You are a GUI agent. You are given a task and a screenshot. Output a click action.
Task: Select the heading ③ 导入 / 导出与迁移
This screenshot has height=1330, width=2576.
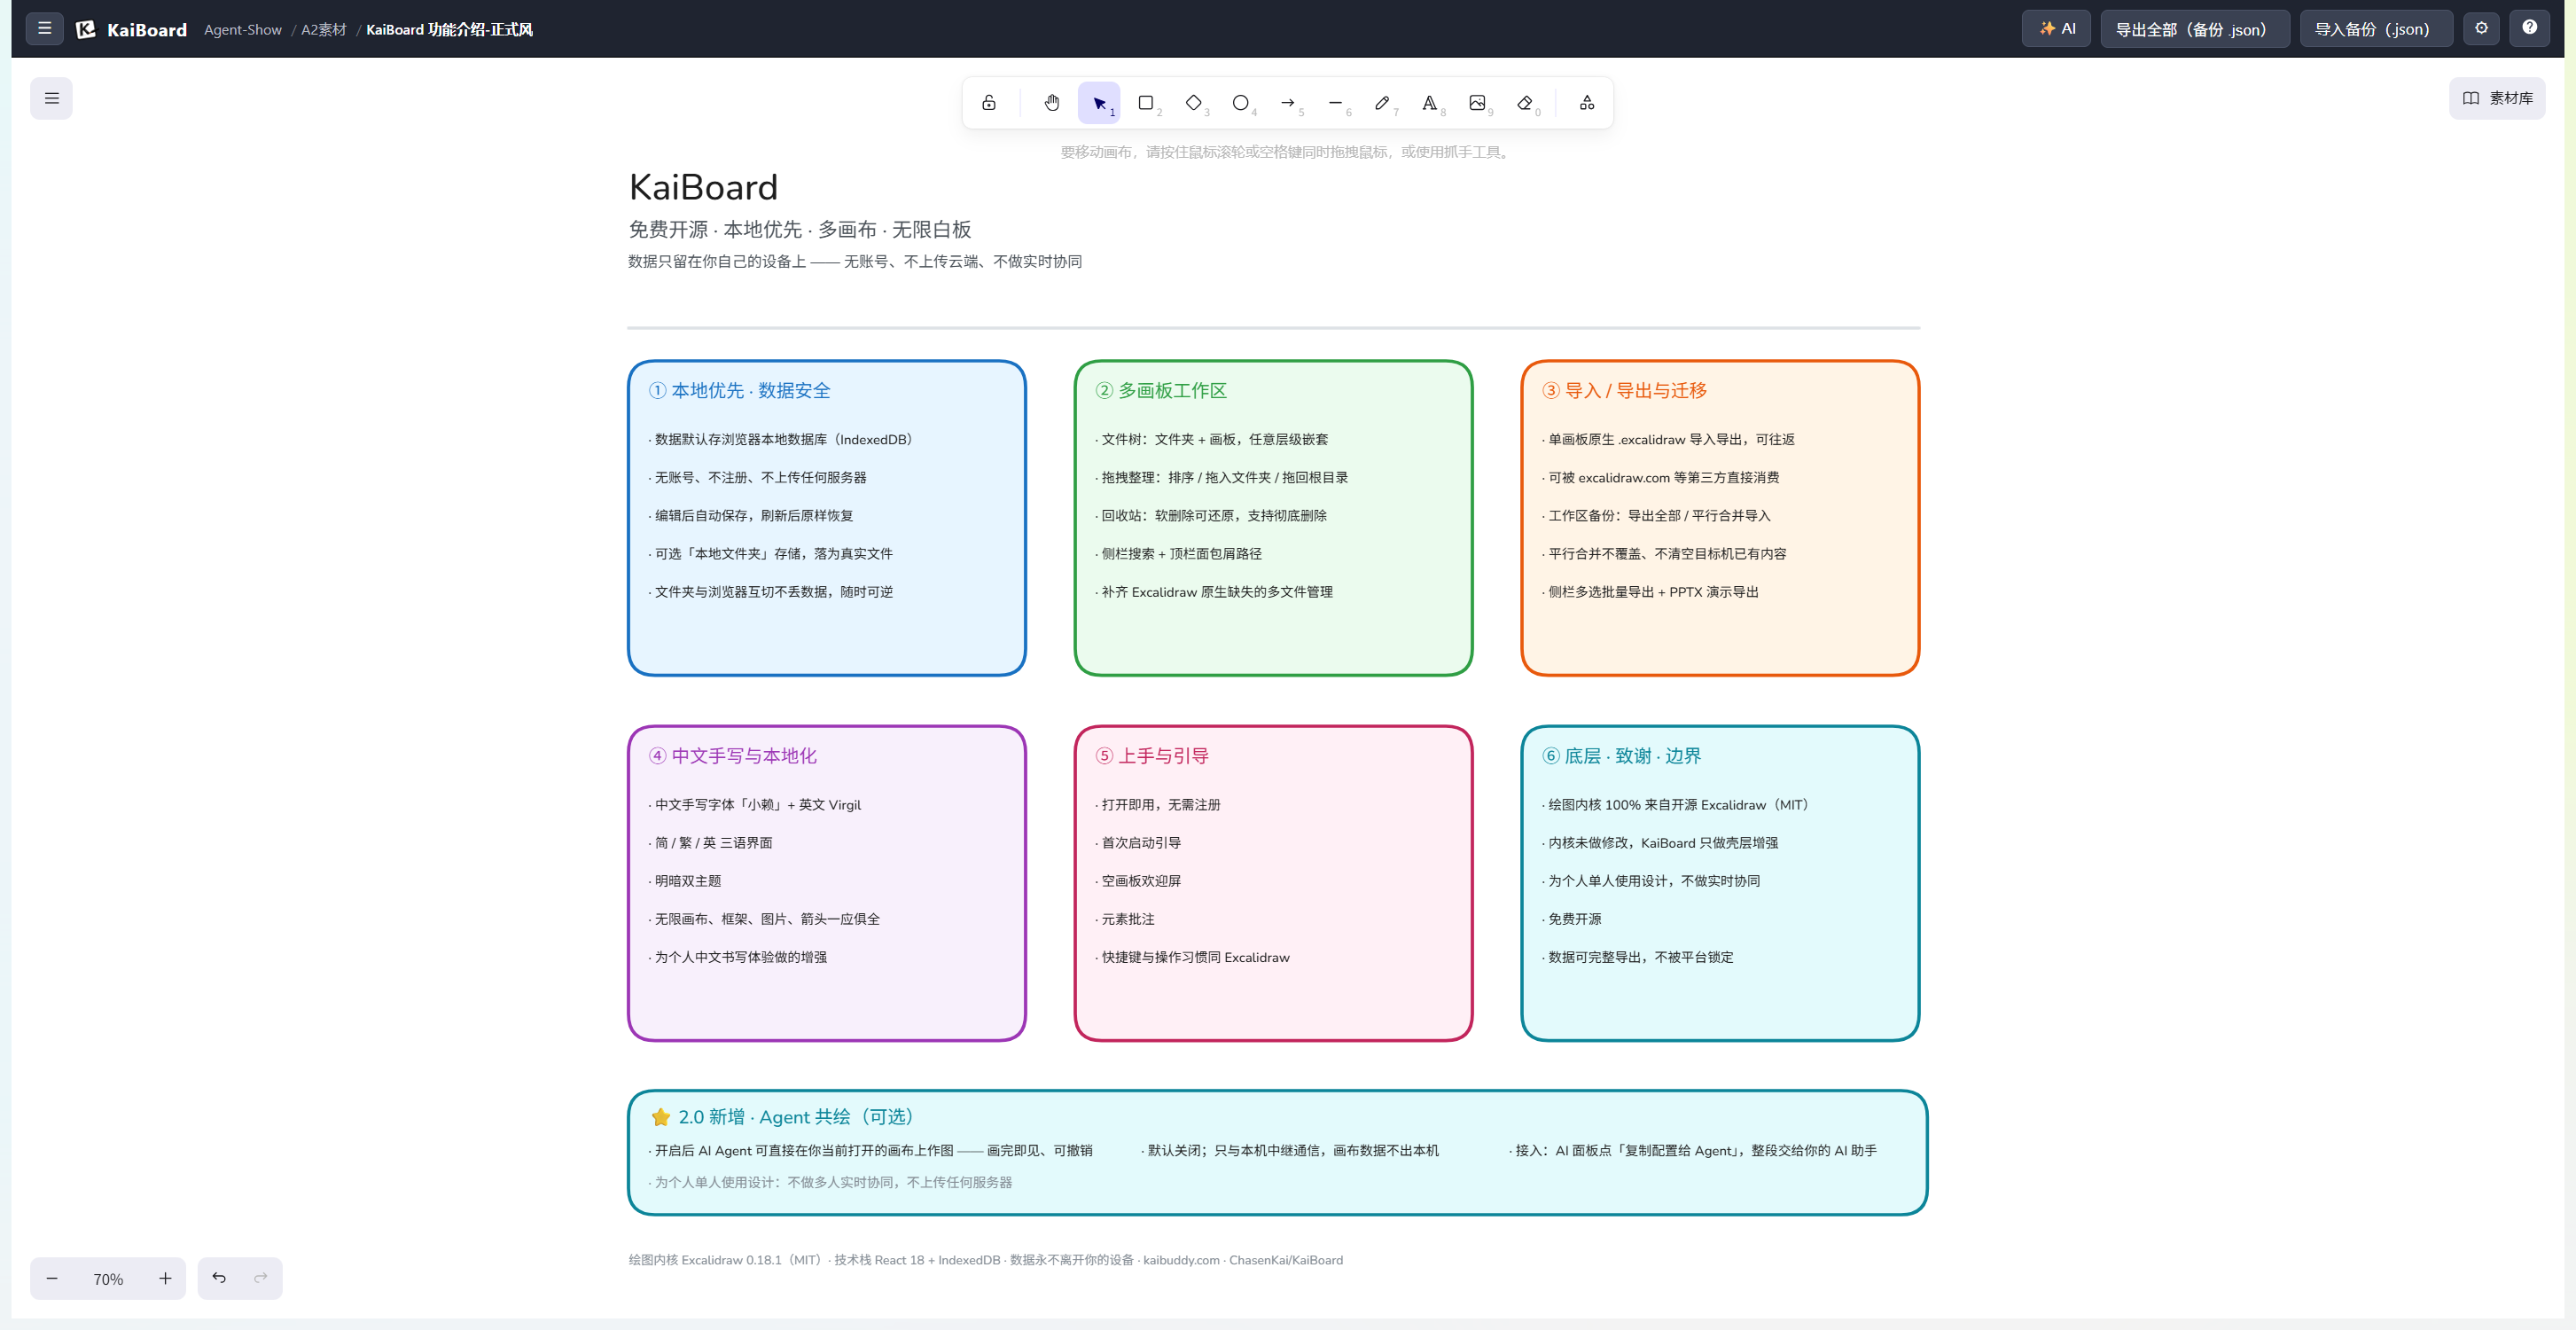[1624, 390]
